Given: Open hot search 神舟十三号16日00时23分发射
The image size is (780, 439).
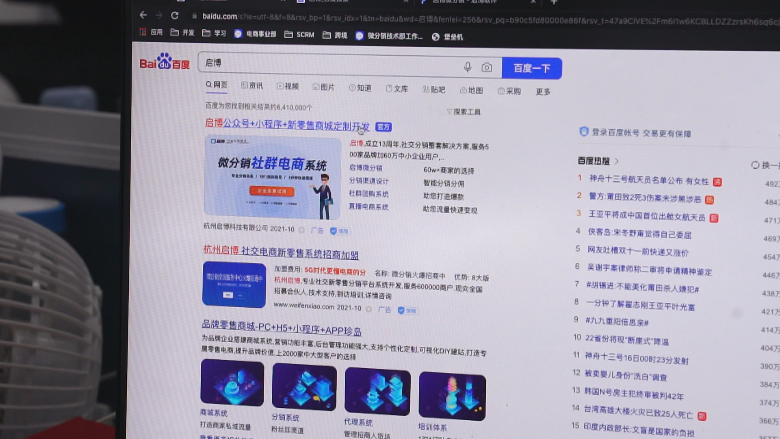Looking at the screenshot, I should [636, 358].
